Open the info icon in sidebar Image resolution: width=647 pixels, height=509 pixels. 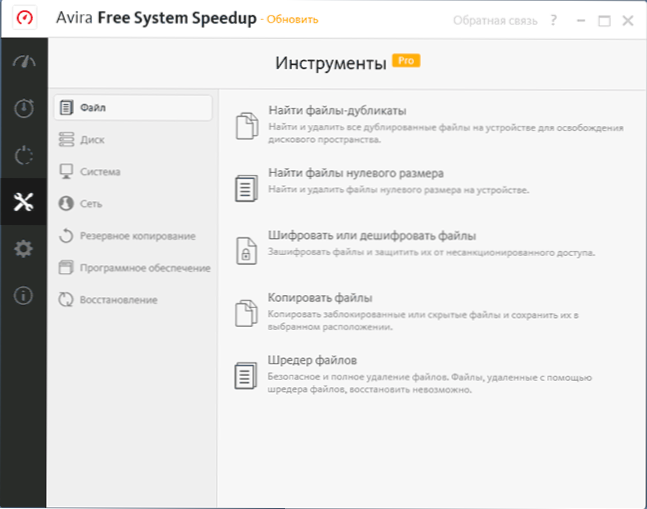point(24,295)
